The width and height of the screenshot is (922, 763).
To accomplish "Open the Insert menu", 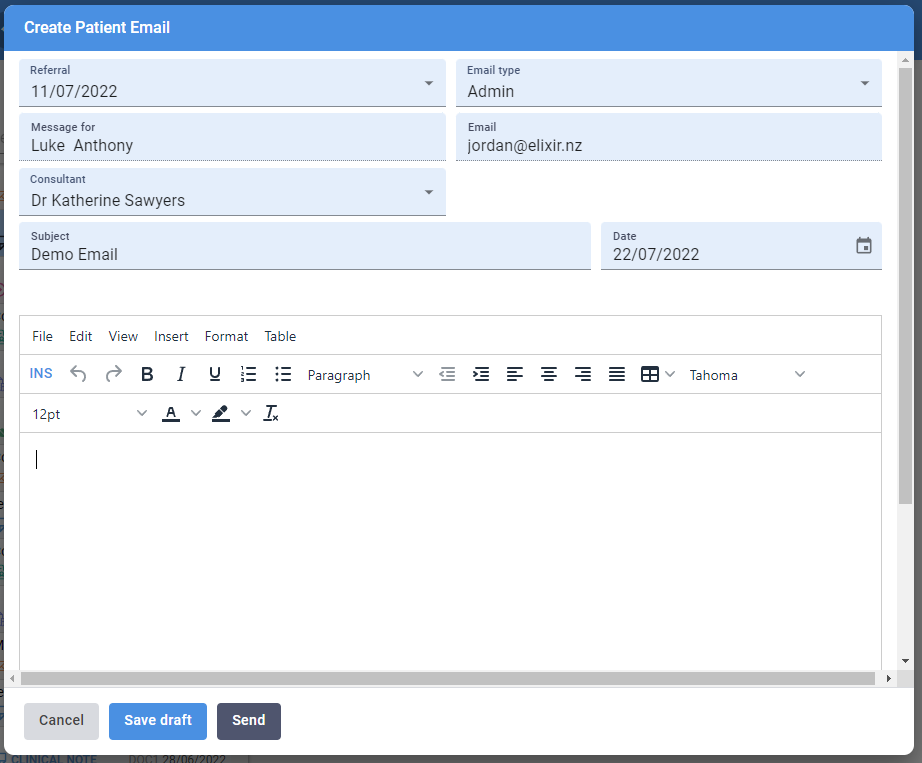I will click(x=171, y=336).
